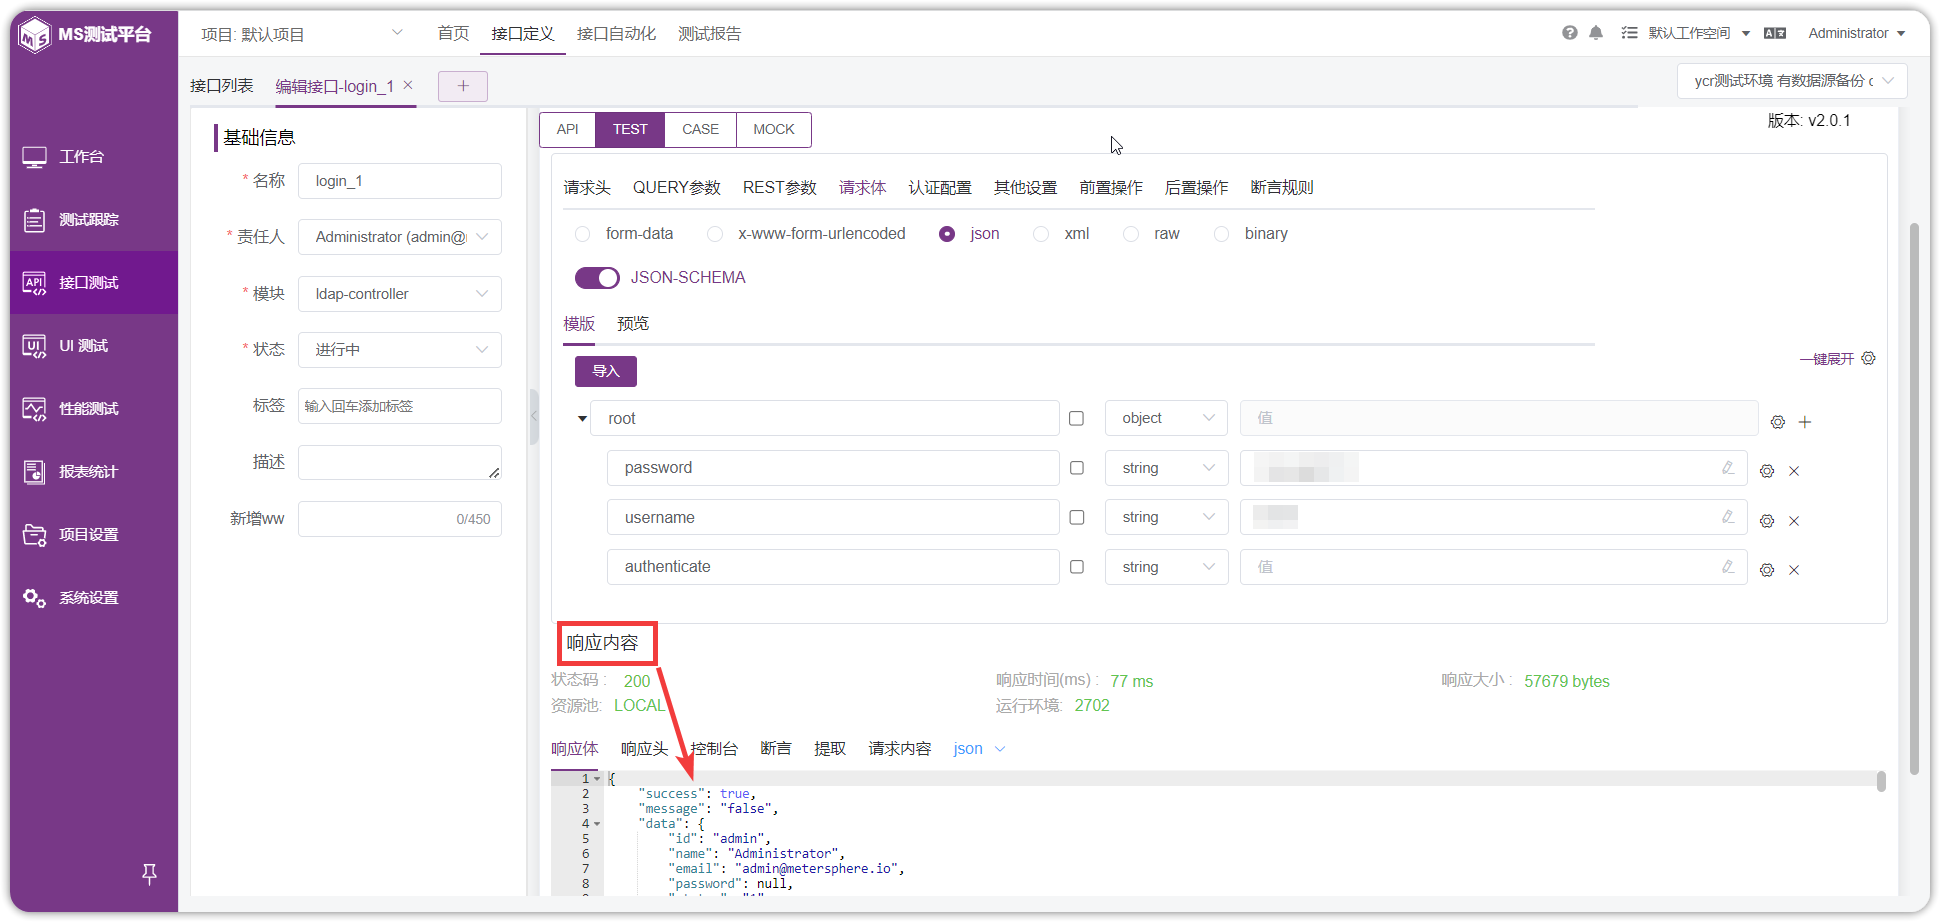Open settings gear for password row

[x=1767, y=471]
